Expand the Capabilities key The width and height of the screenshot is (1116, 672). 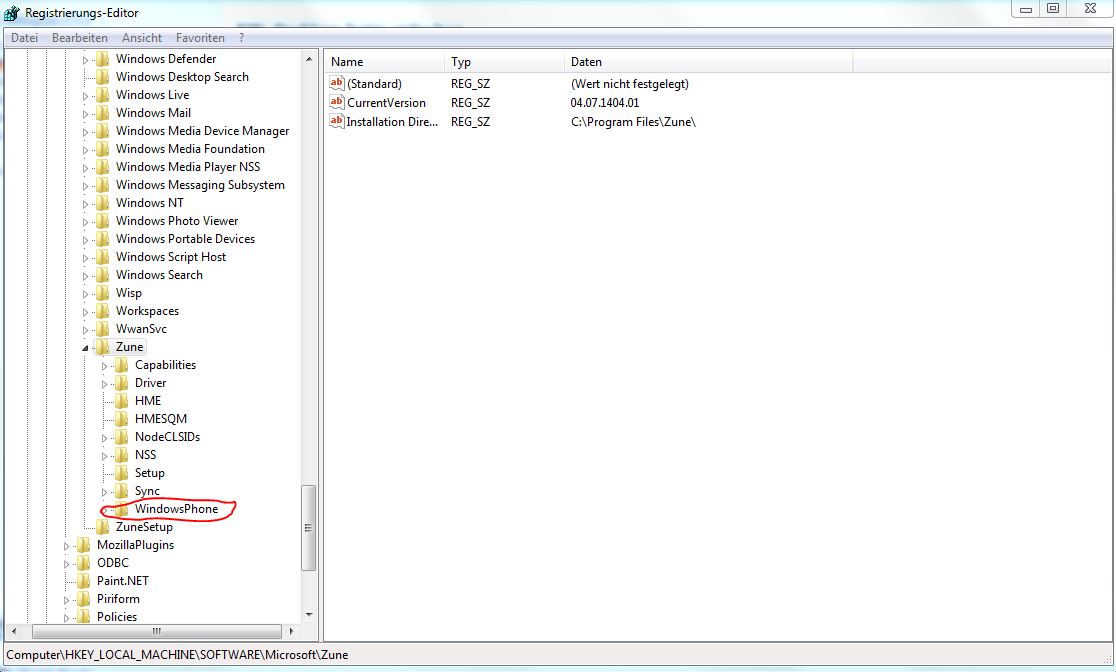pyautogui.click(x=105, y=366)
